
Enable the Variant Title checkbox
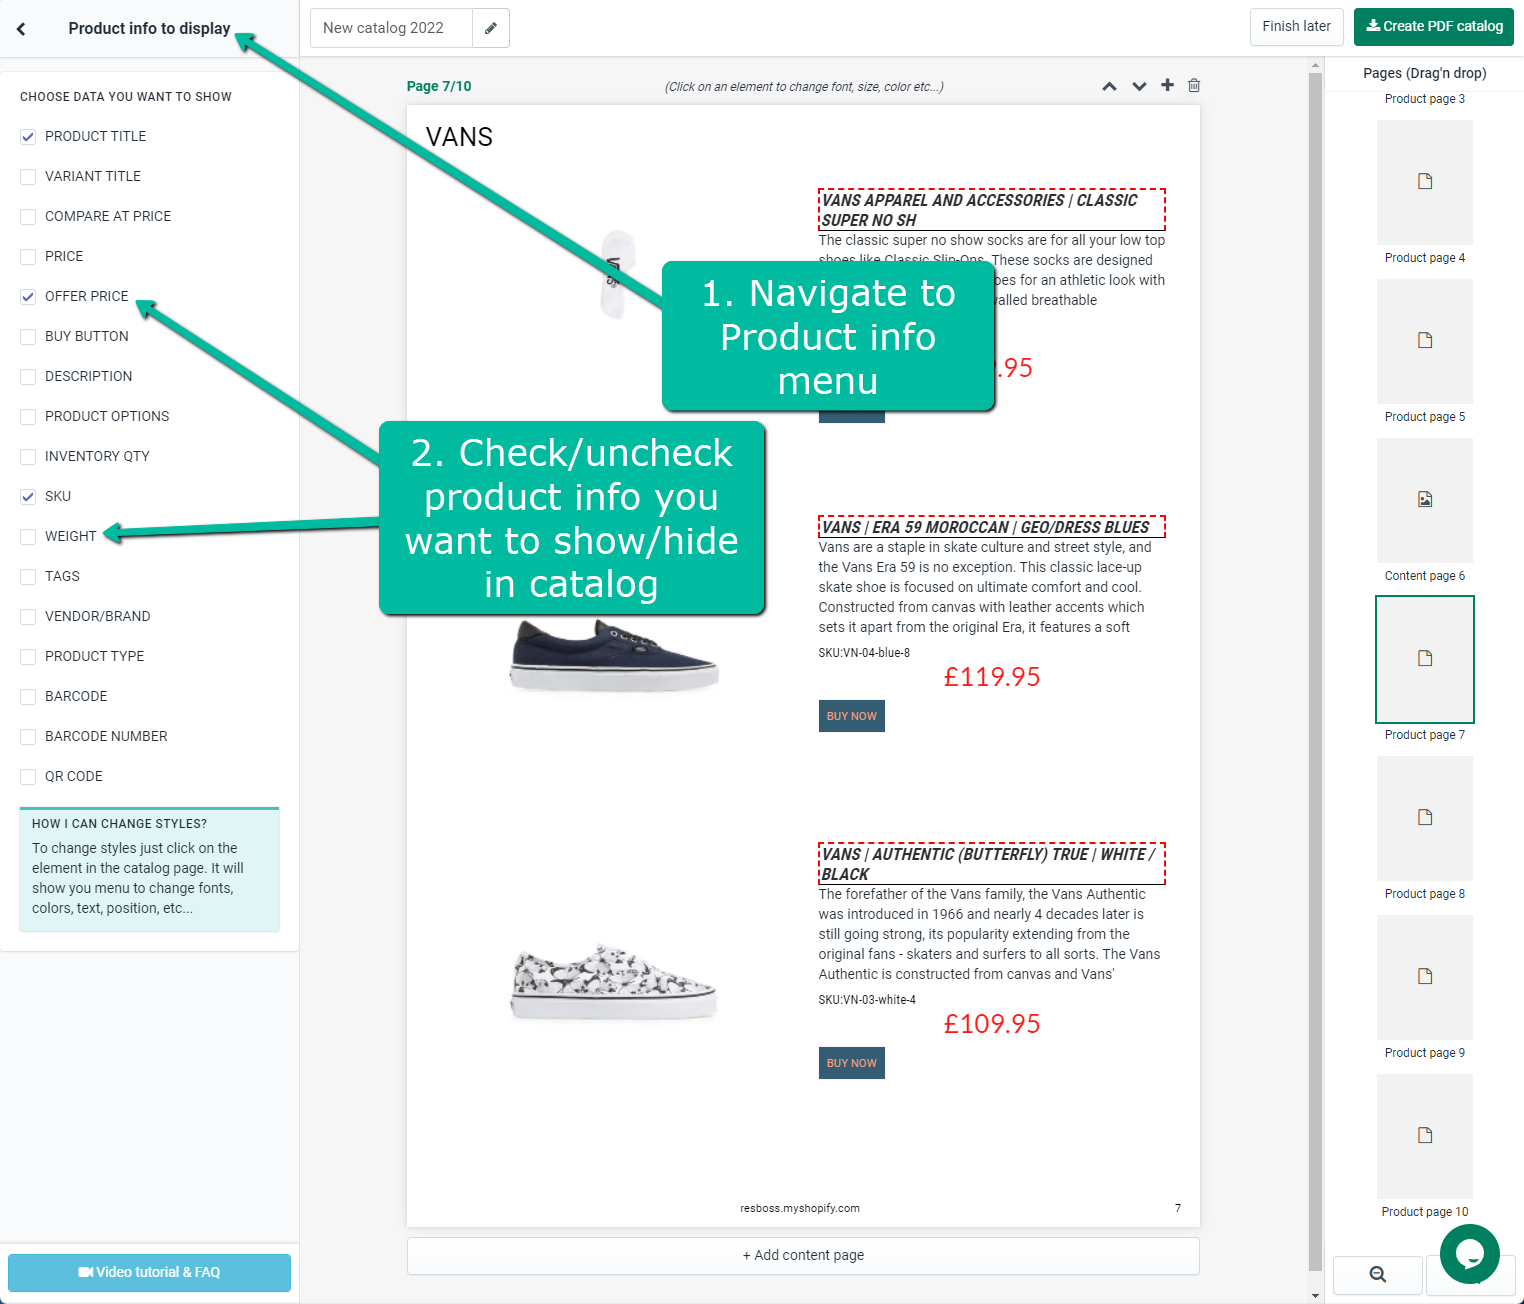[28, 177]
